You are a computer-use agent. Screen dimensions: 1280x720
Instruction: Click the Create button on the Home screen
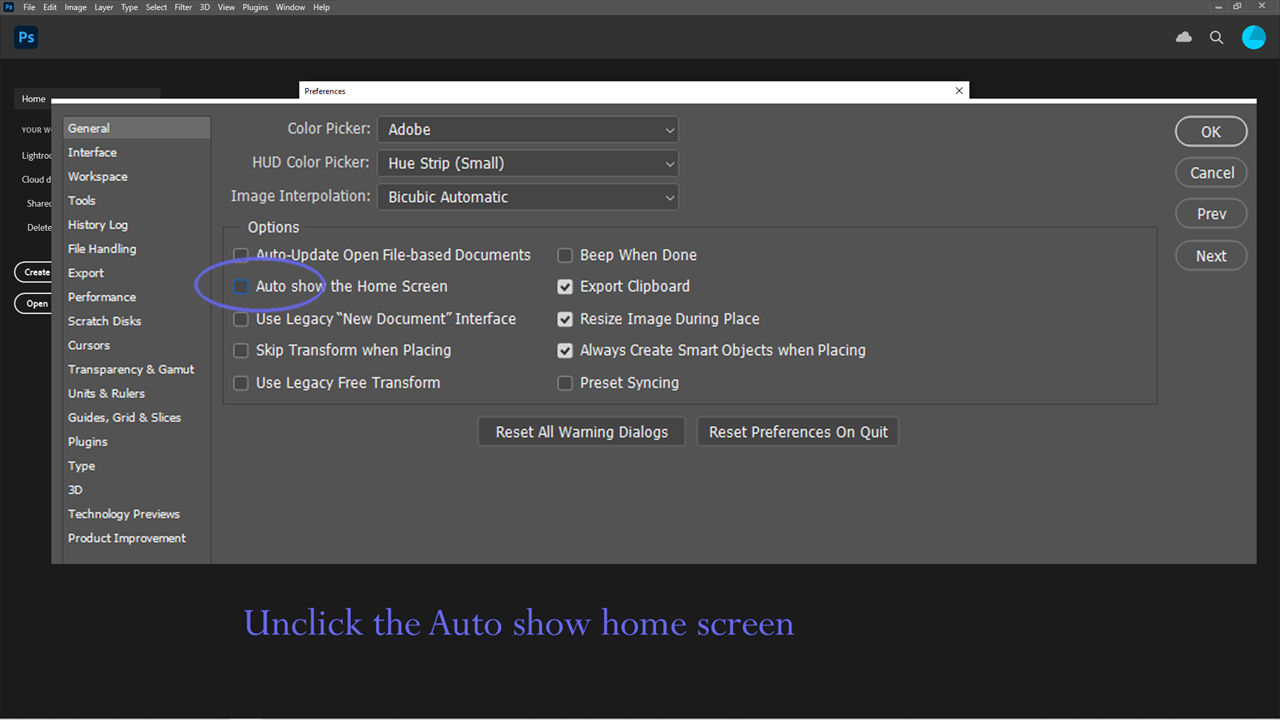(x=33, y=272)
